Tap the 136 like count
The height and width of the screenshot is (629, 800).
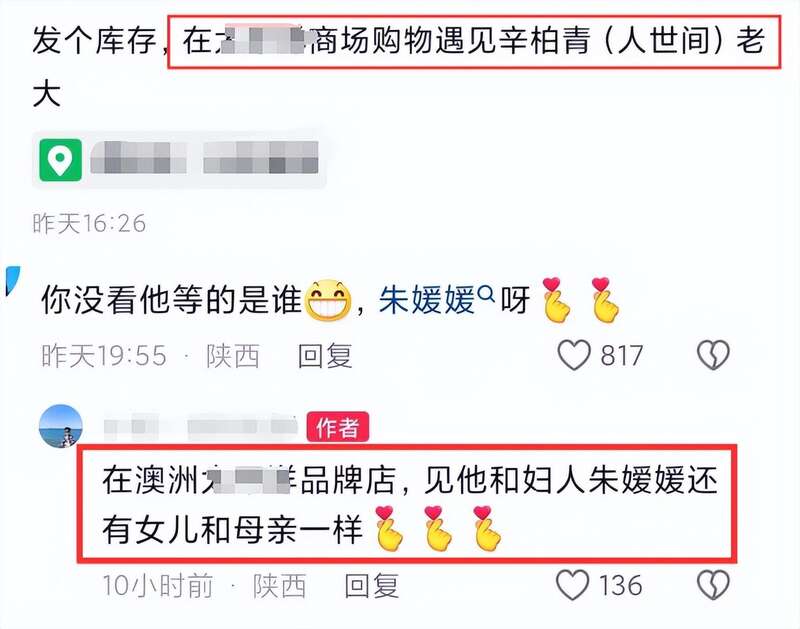point(620,585)
